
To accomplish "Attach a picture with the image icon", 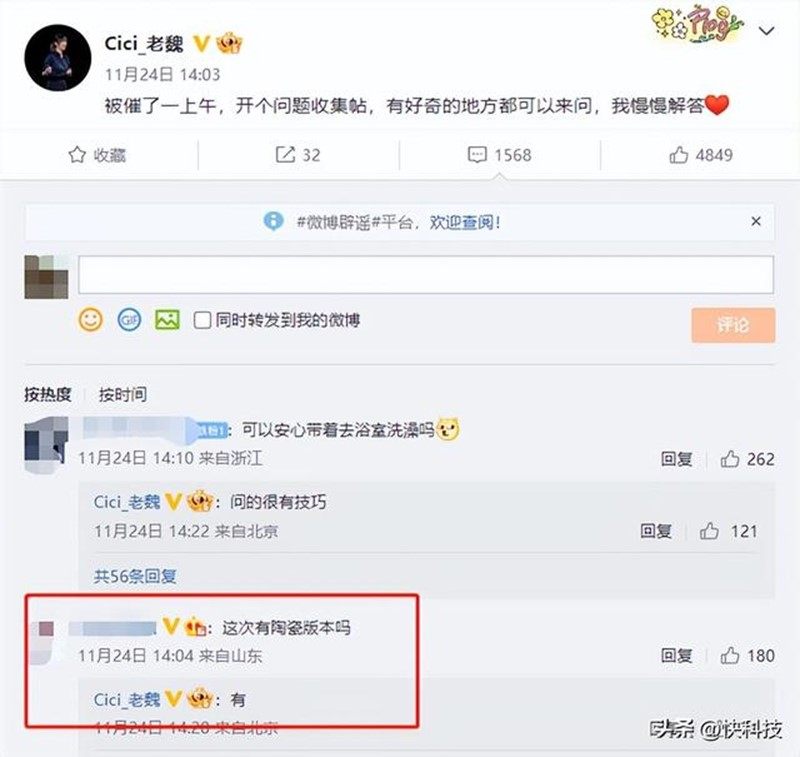I will point(167,320).
